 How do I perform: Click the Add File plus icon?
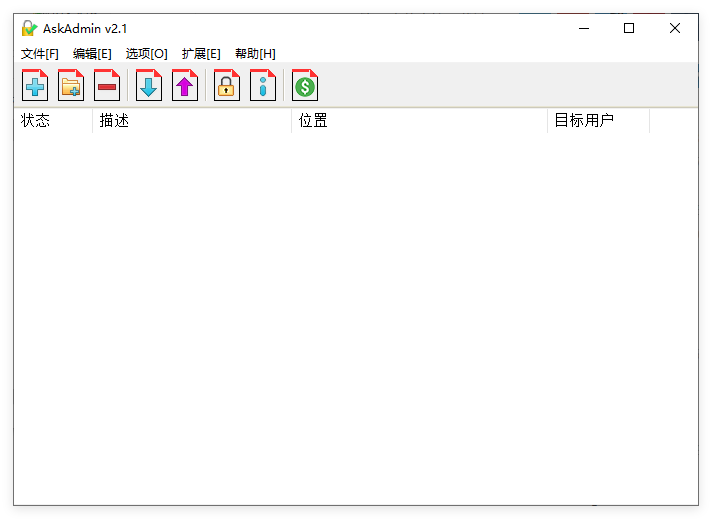[x=35, y=85]
